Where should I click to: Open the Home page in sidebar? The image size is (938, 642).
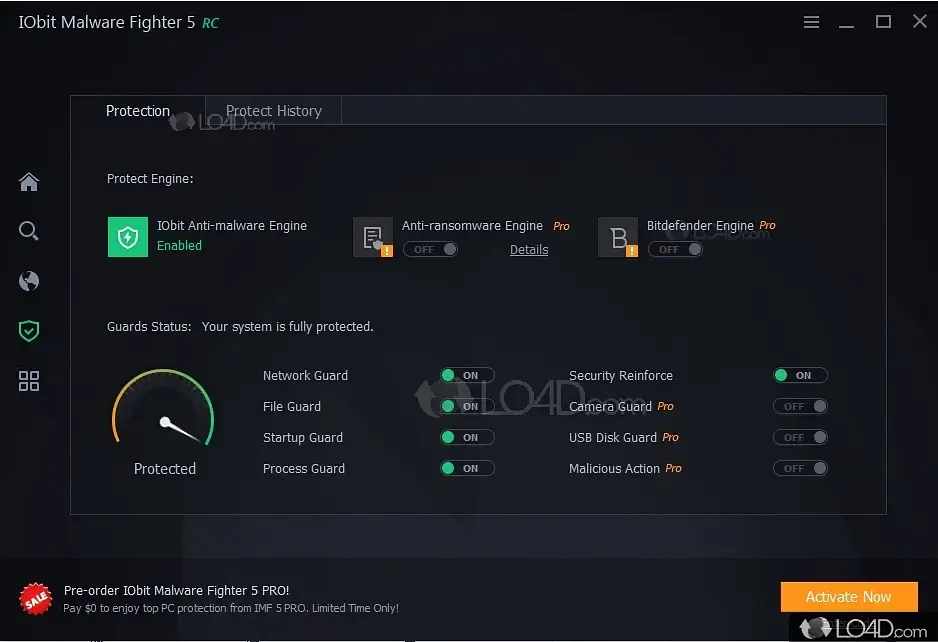click(29, 181)
